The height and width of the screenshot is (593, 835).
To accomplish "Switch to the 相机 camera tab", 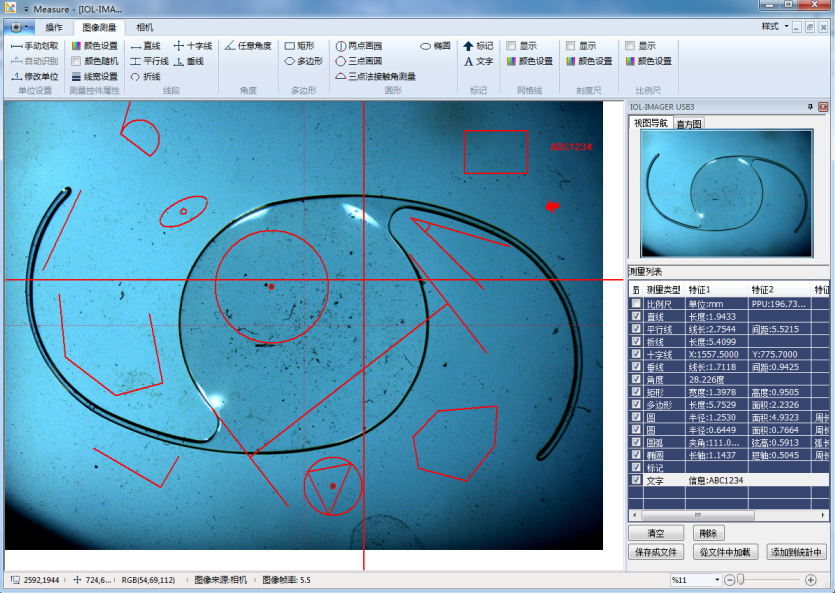I will point(147,27).
